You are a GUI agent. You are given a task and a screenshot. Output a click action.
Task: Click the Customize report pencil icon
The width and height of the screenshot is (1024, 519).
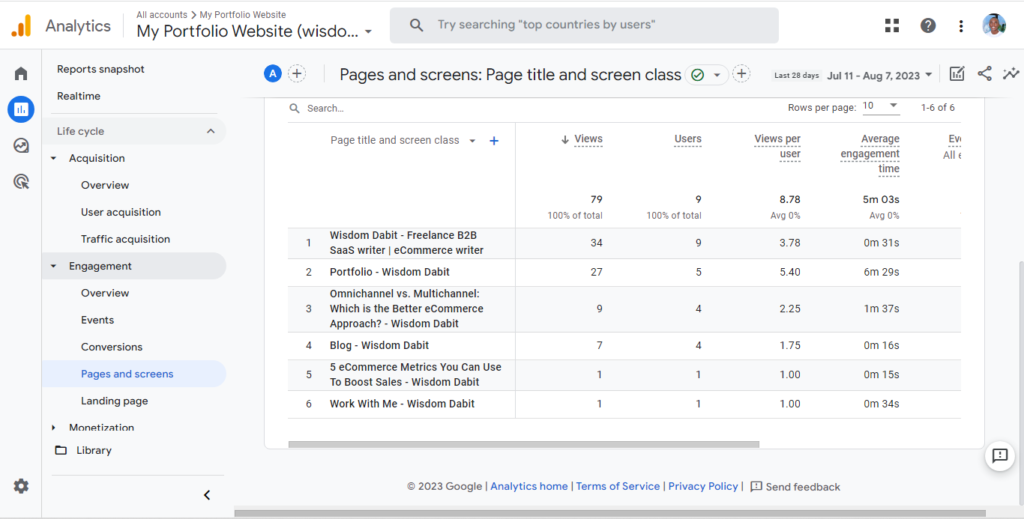957,74
